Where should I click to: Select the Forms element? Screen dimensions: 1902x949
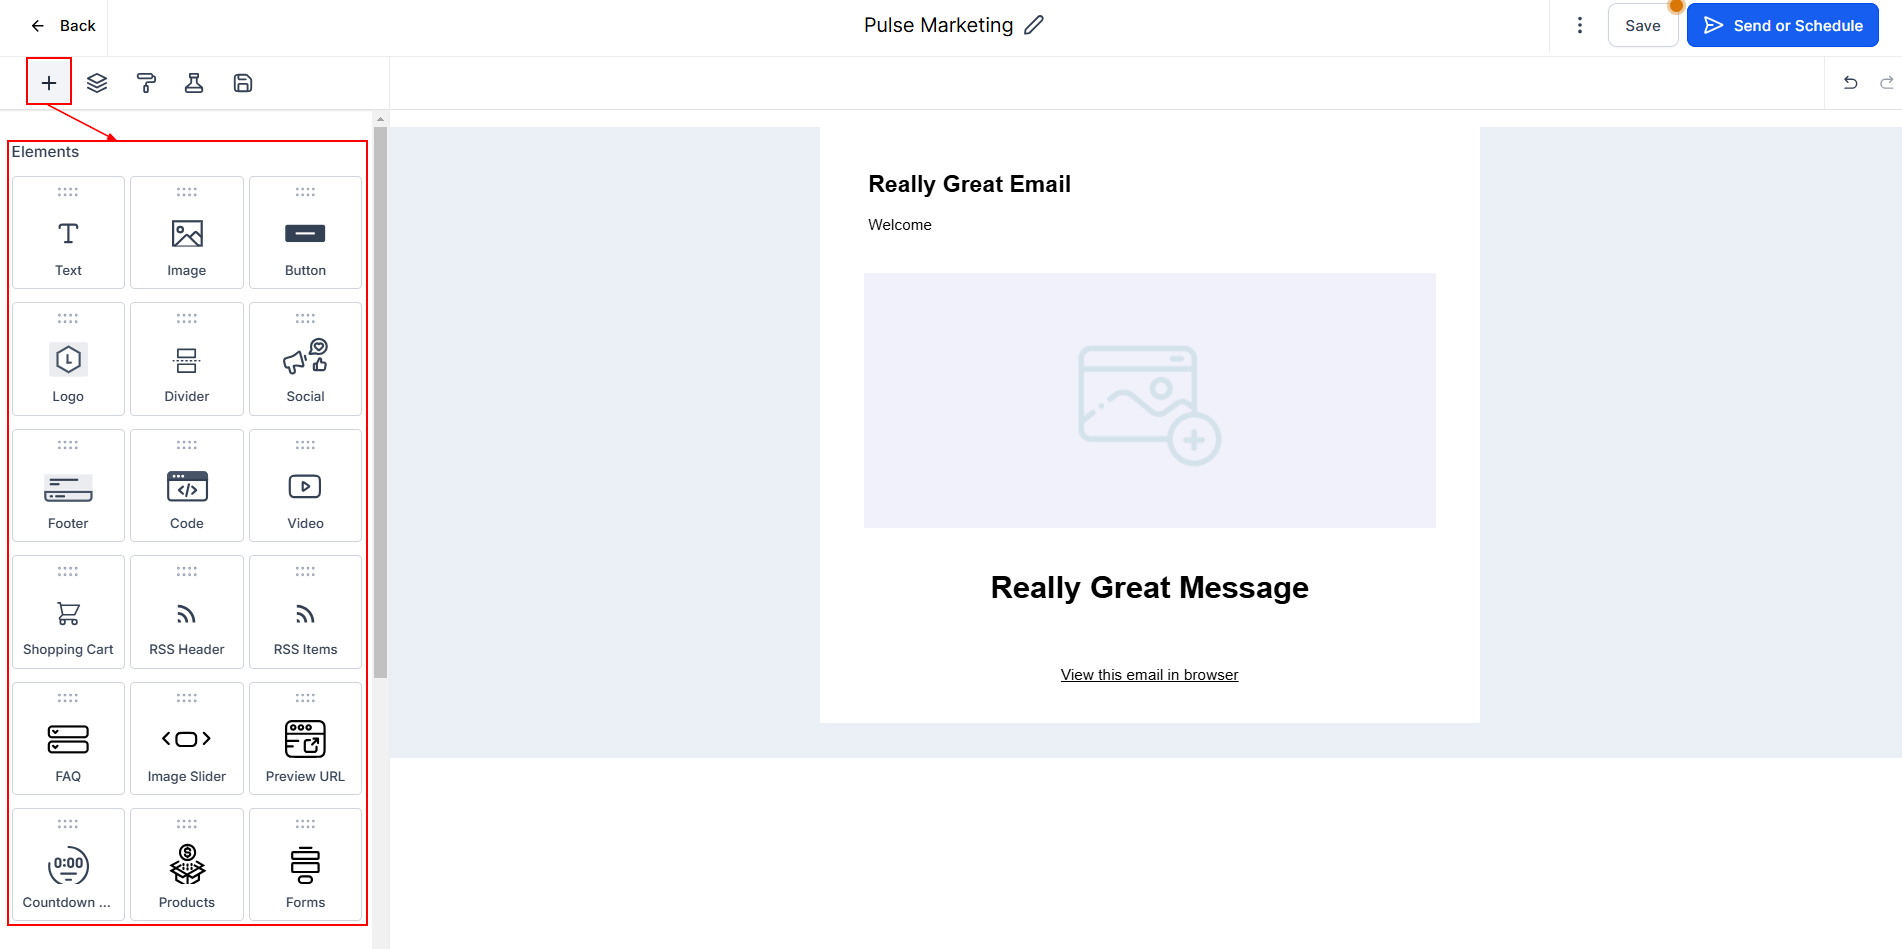[305, 865]
